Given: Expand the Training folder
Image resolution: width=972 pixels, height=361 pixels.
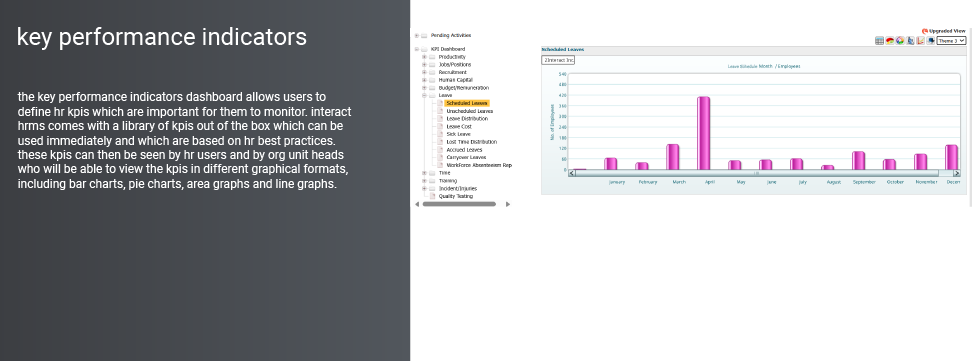Looking at the screenshot, I should (425, 181).
